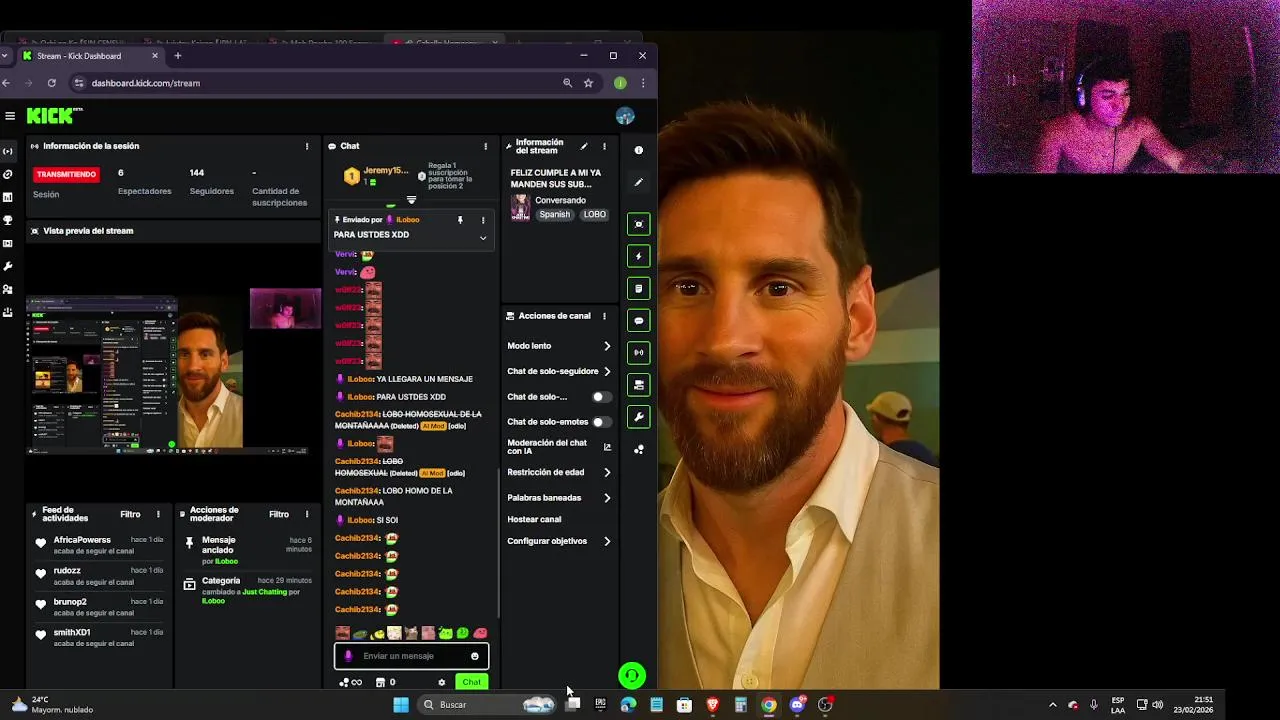This screenshot has width=1280, height=720.
Task: Open the Windows Start menu
Action: coord(401,705)
